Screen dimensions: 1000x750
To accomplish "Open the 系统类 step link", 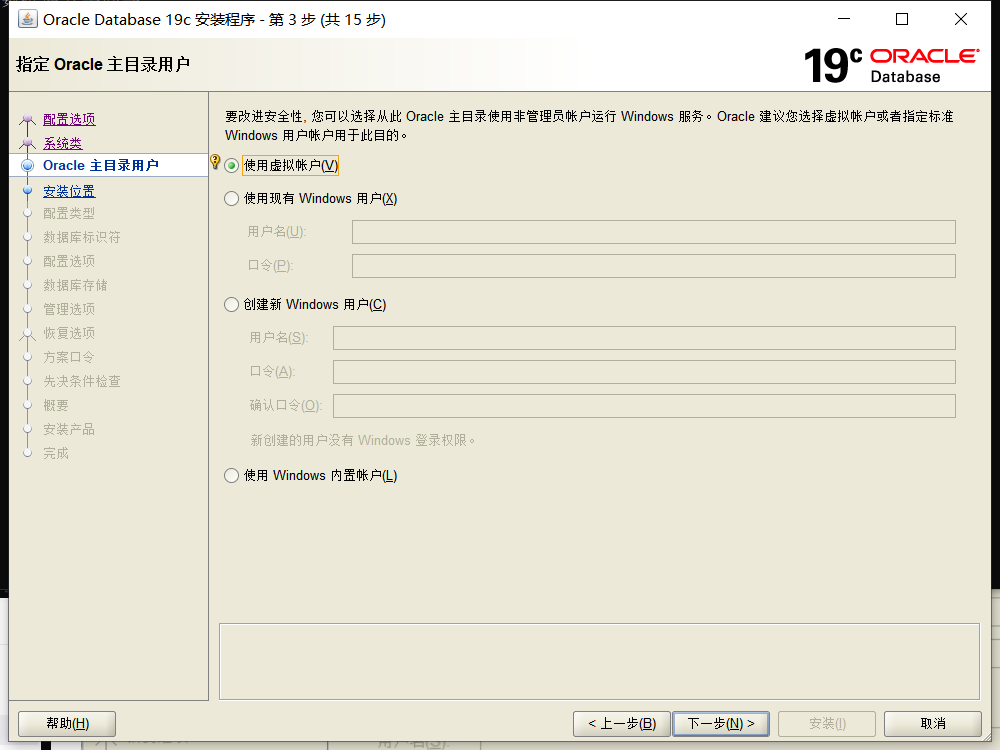I will (62, 143).
